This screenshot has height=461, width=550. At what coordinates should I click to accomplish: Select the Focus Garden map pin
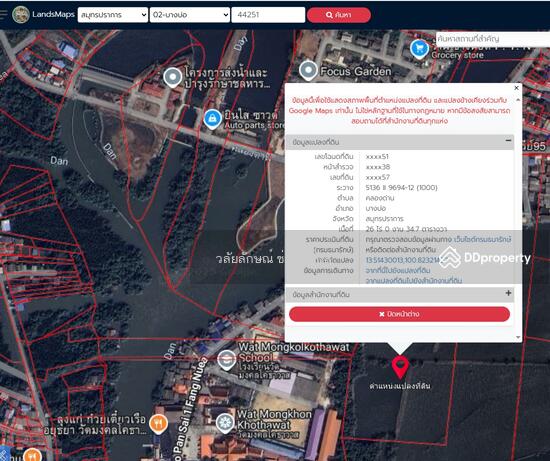(x=308, y=70)
